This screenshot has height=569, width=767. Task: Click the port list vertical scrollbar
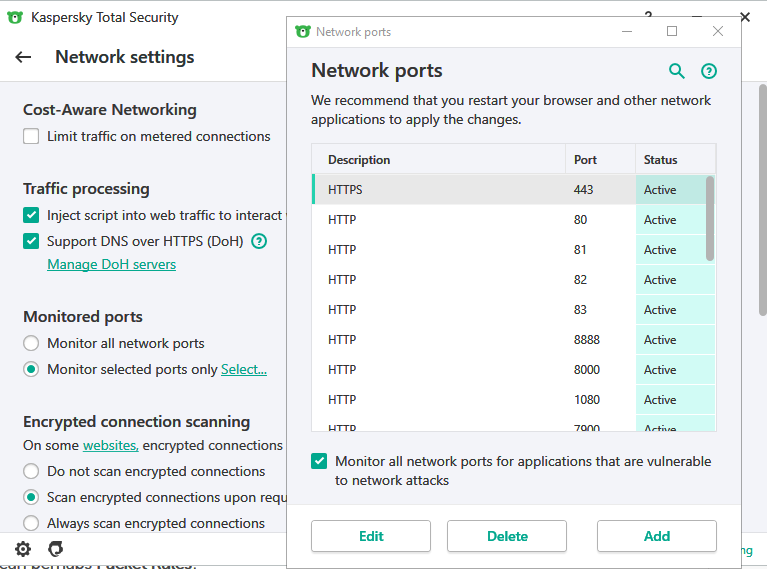click(x=710, y=219)
